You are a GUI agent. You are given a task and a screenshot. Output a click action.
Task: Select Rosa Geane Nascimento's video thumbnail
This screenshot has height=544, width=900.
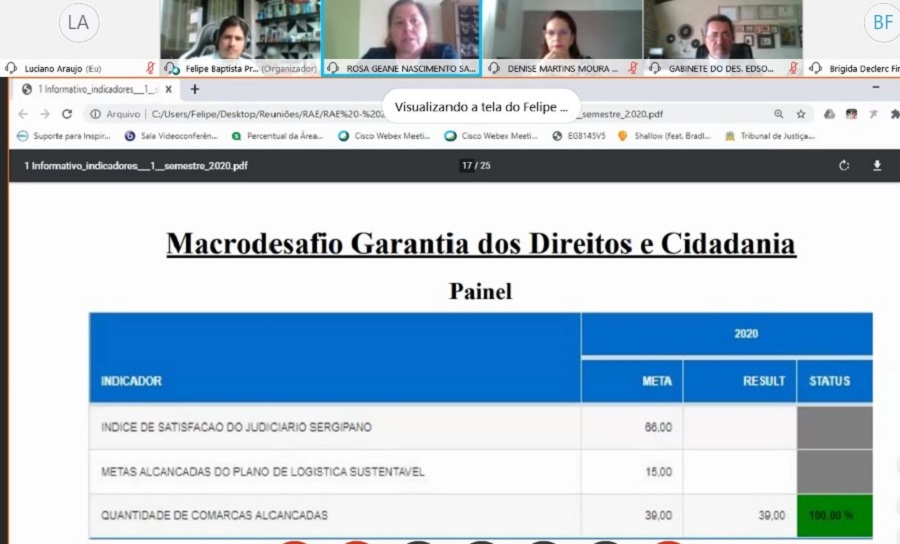point(401,30)
